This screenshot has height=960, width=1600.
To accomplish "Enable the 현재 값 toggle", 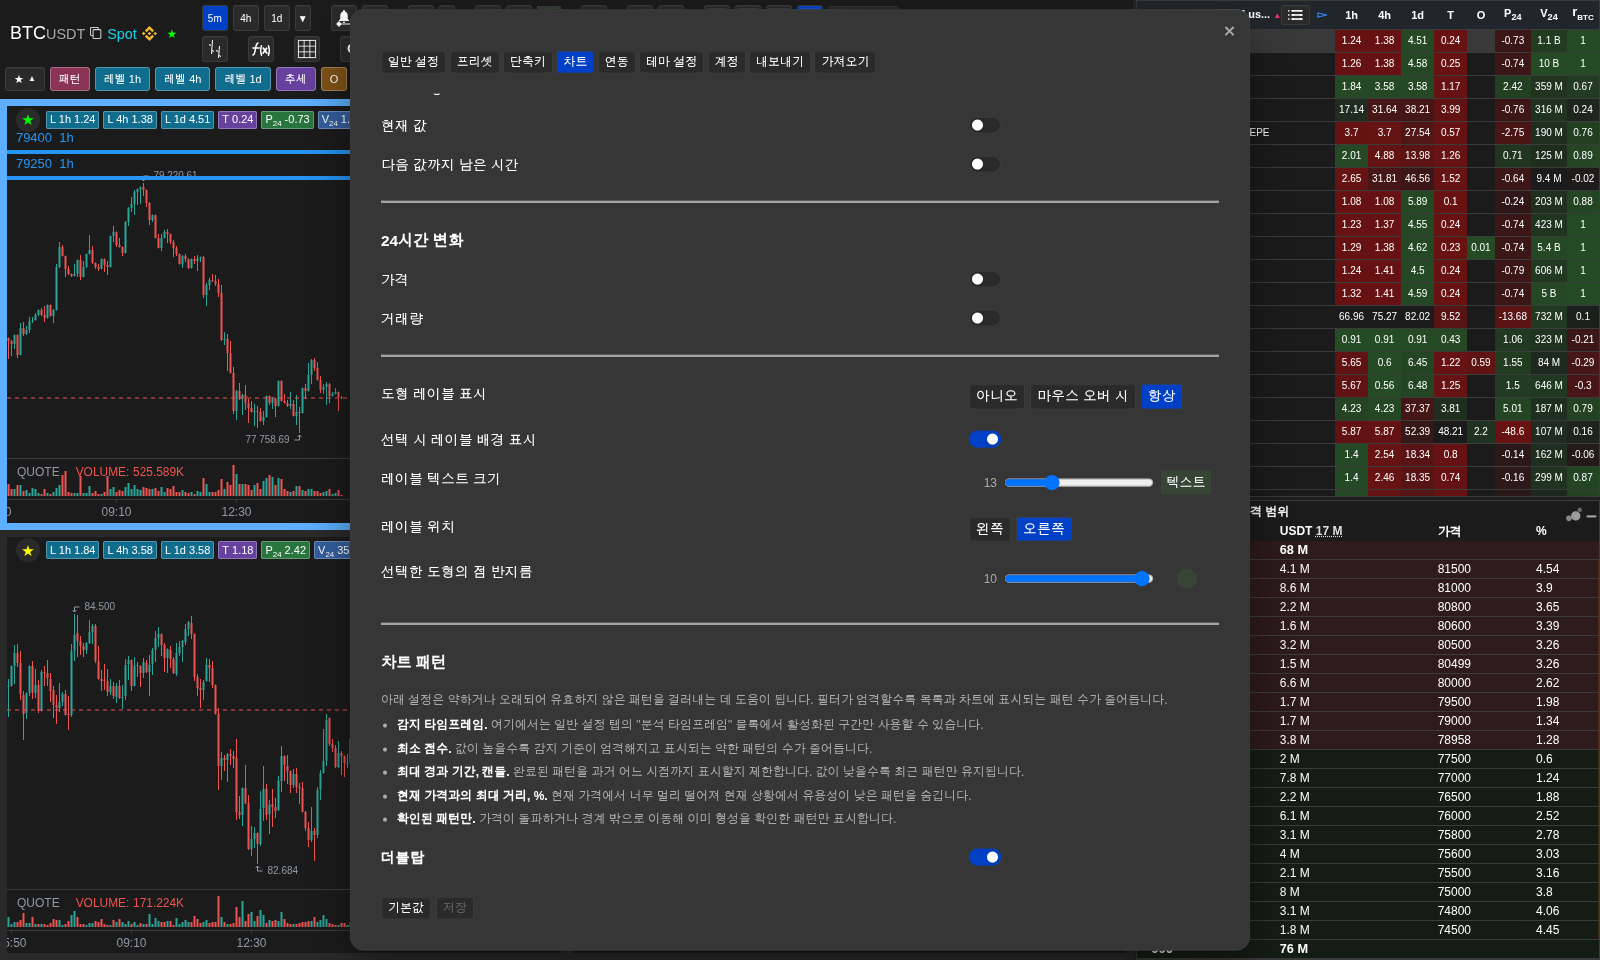I will point(984,125).
